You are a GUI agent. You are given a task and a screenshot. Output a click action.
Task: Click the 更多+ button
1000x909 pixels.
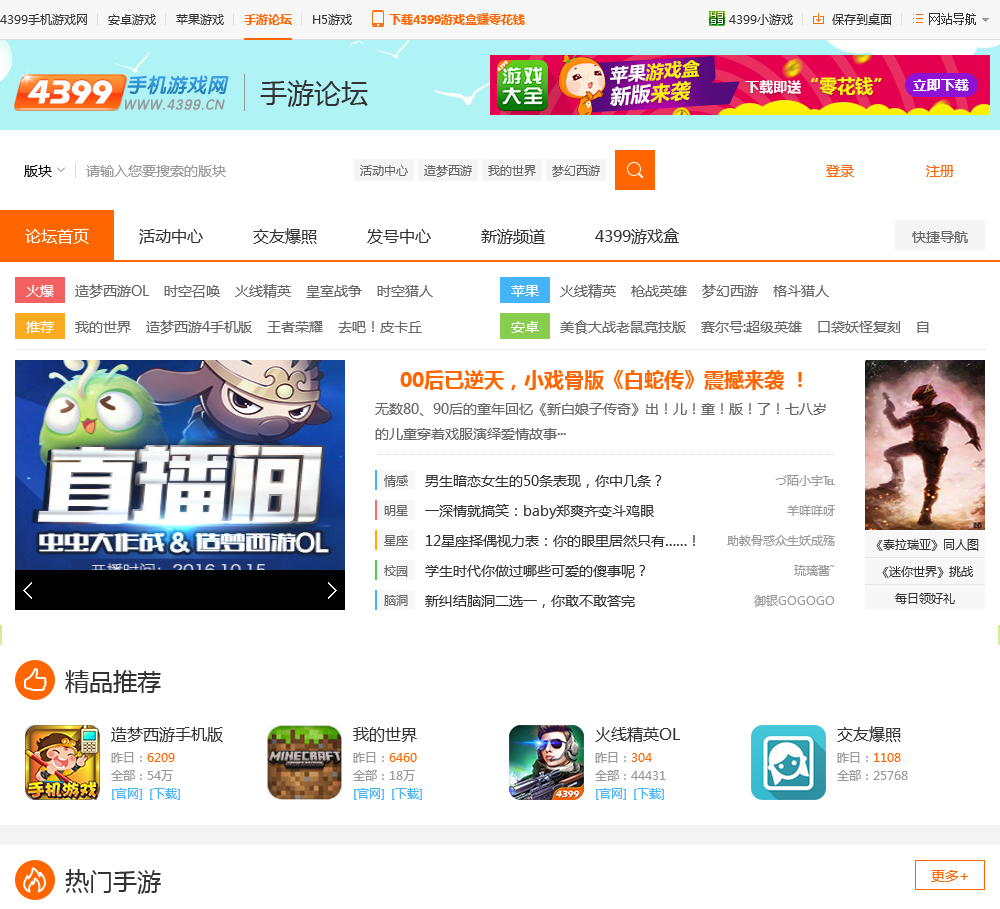tap(950, 875)
